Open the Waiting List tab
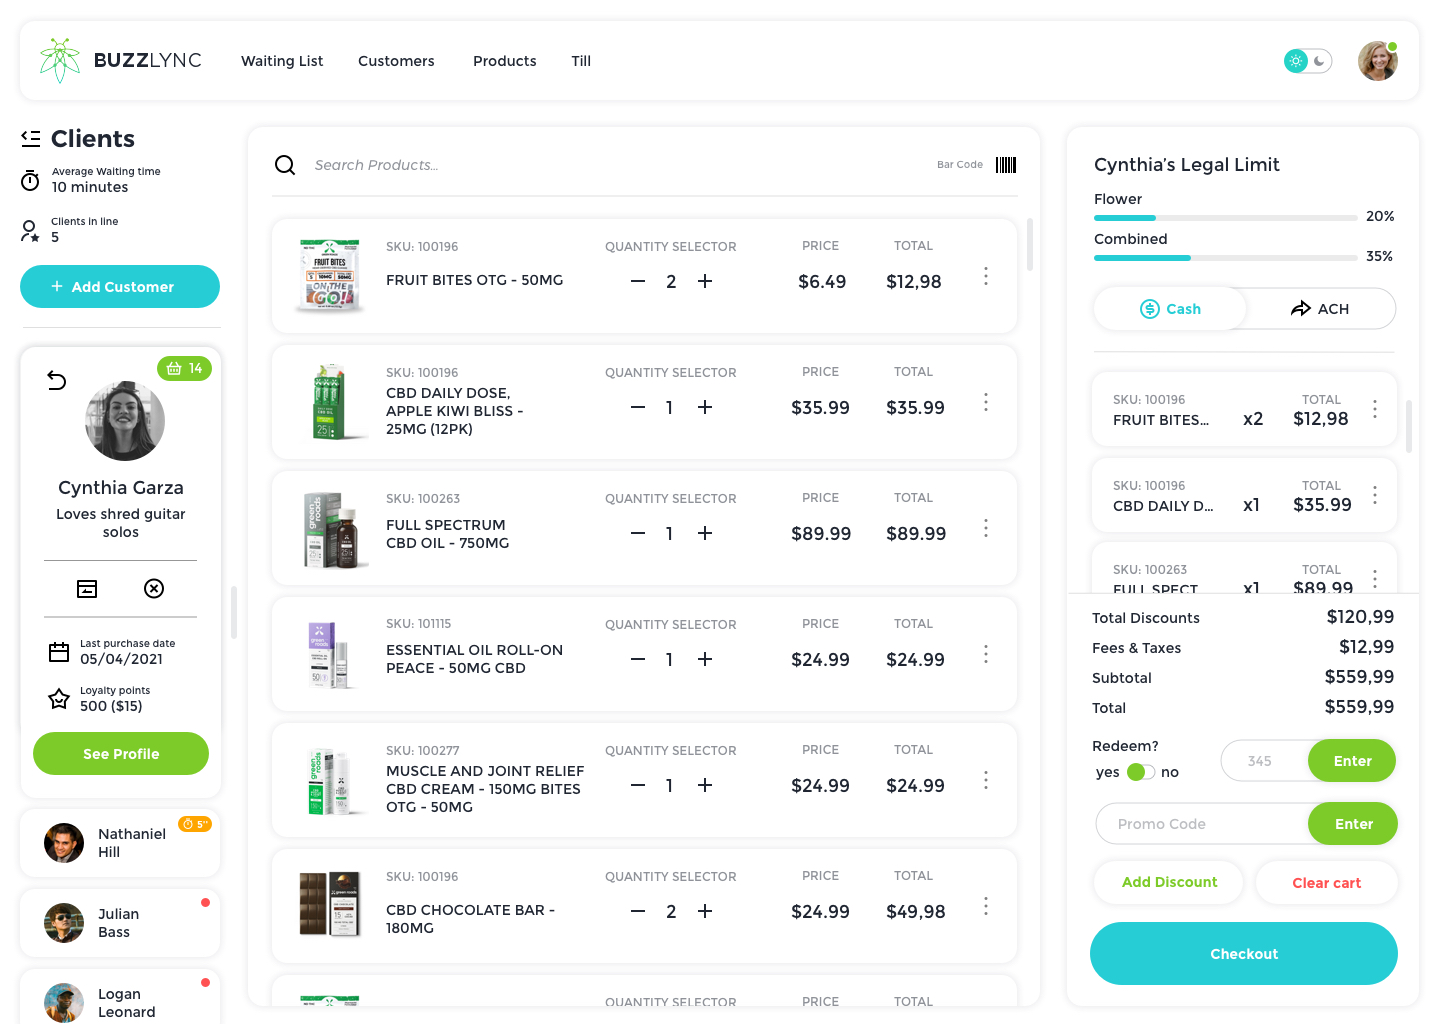The image size is (1440, 1024). point(282,61)
